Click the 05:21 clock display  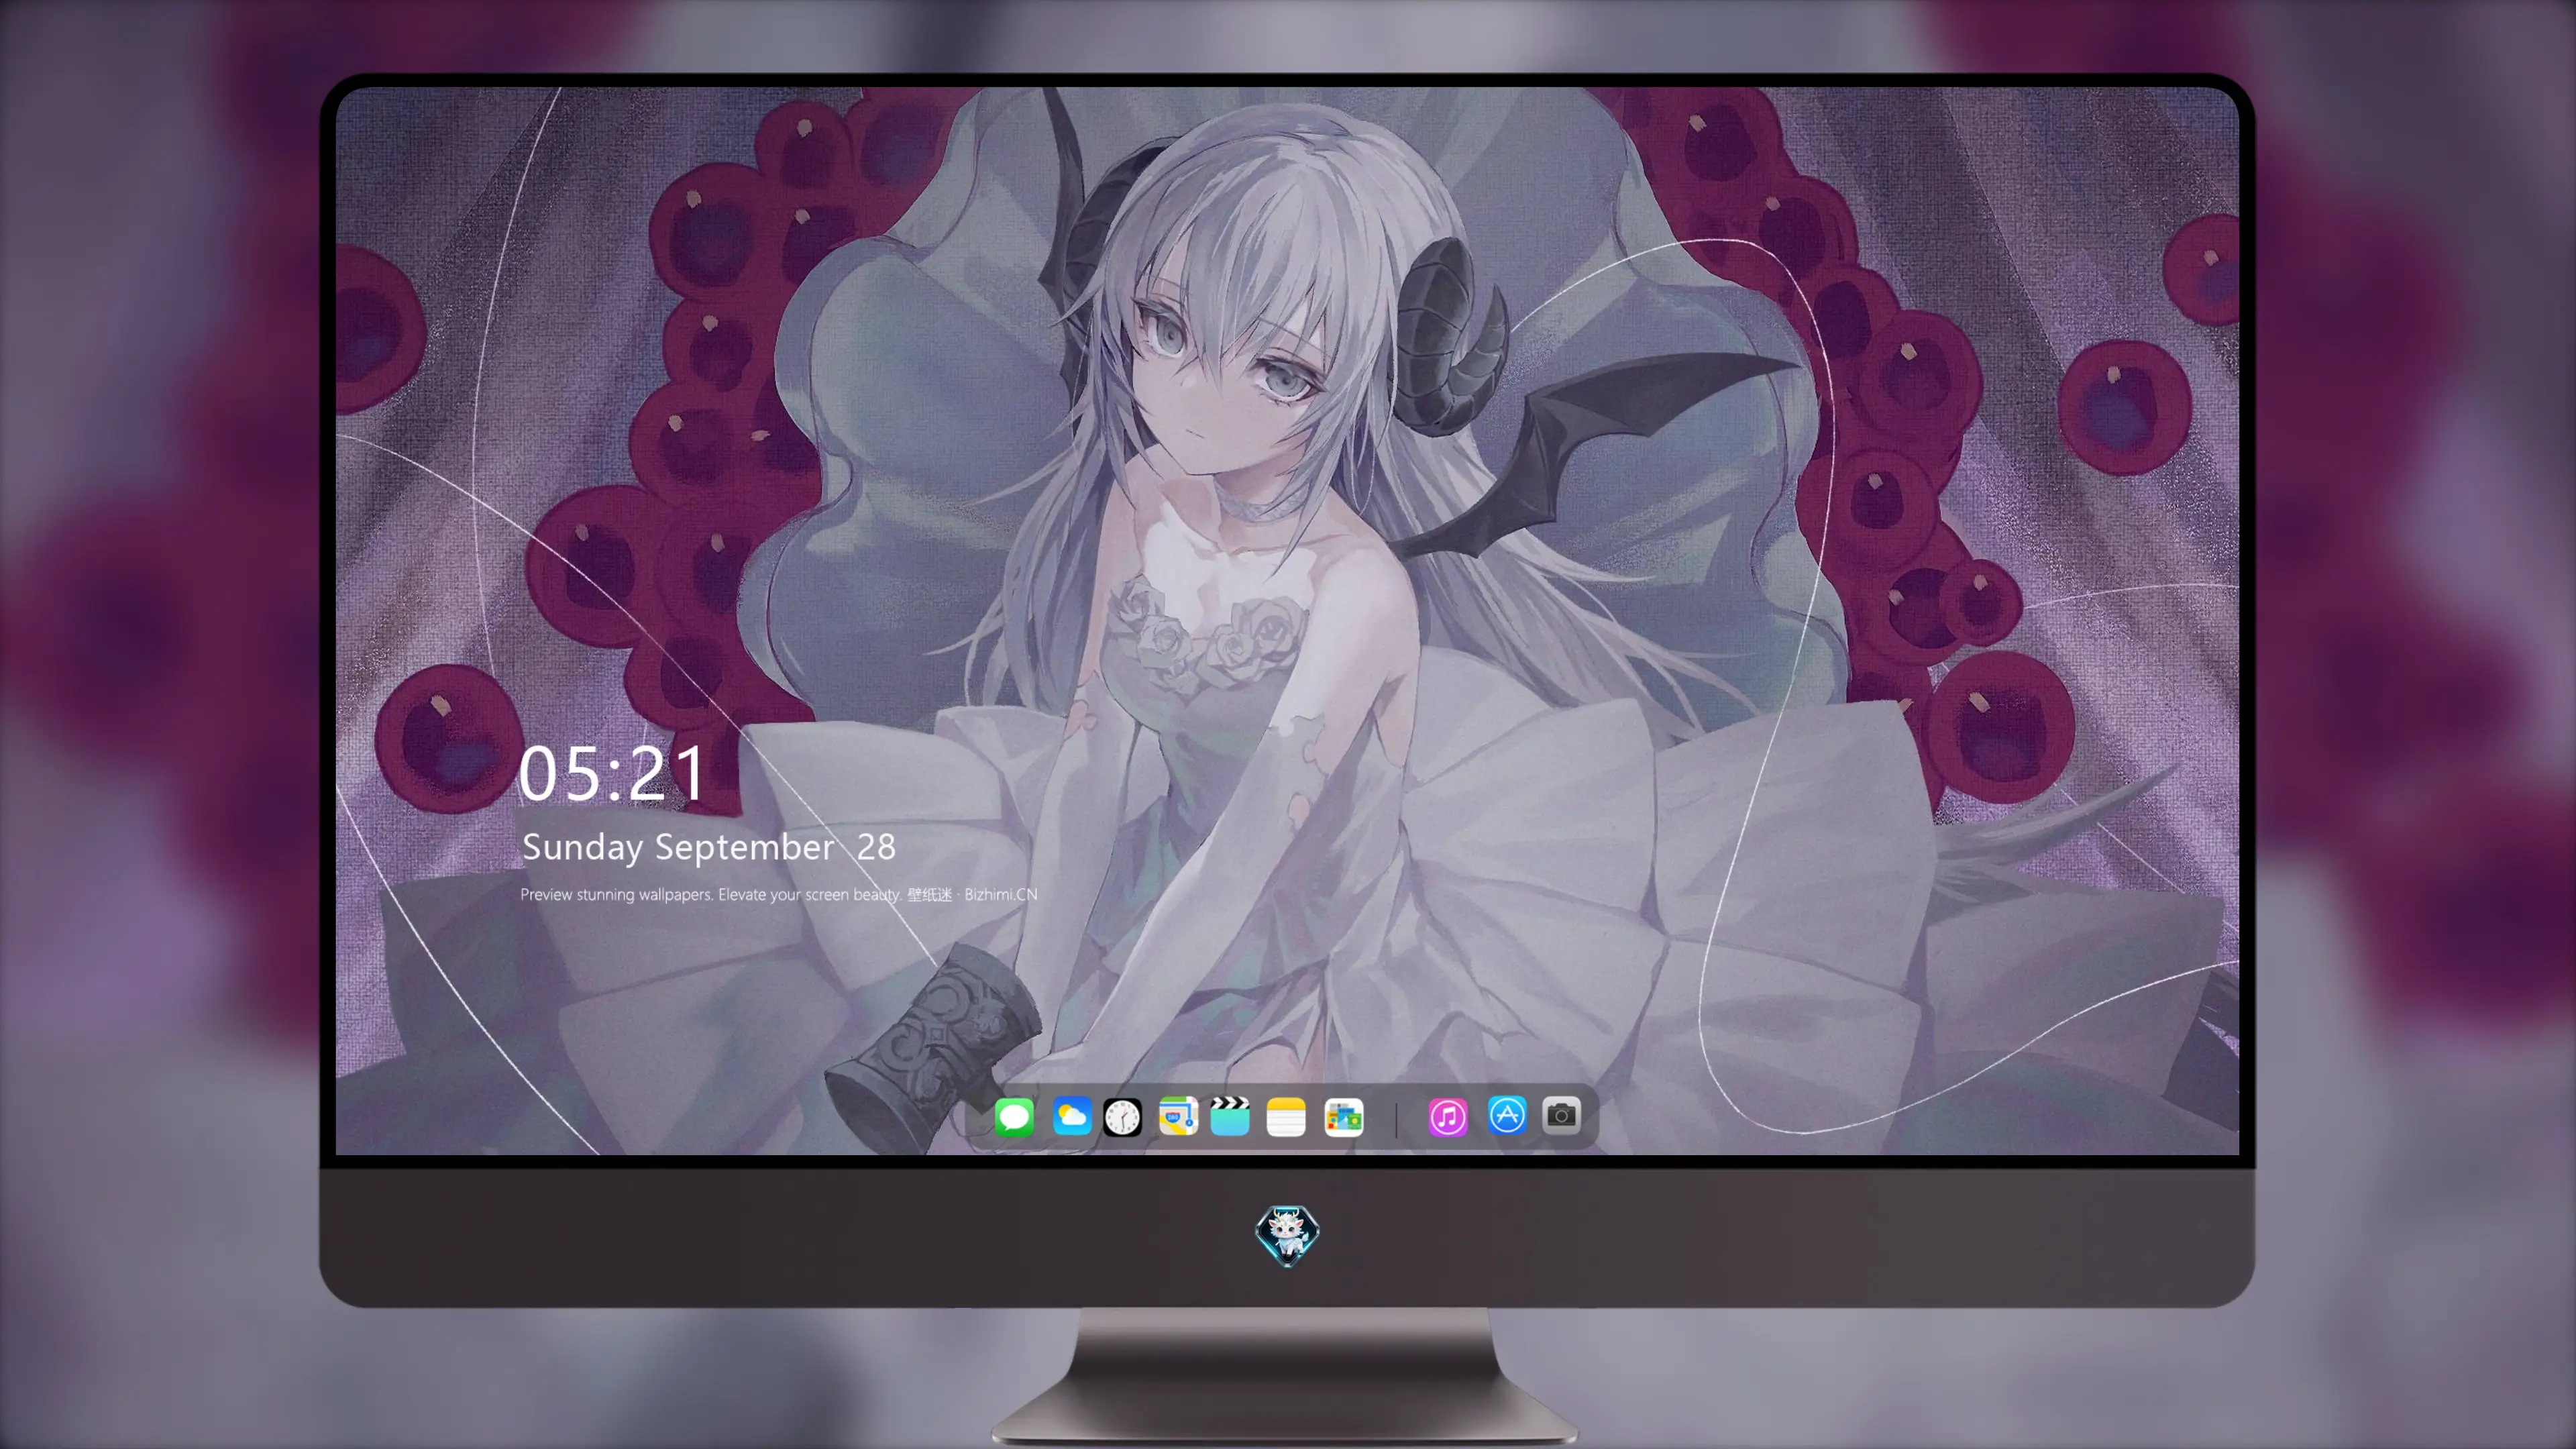point(612,774)
